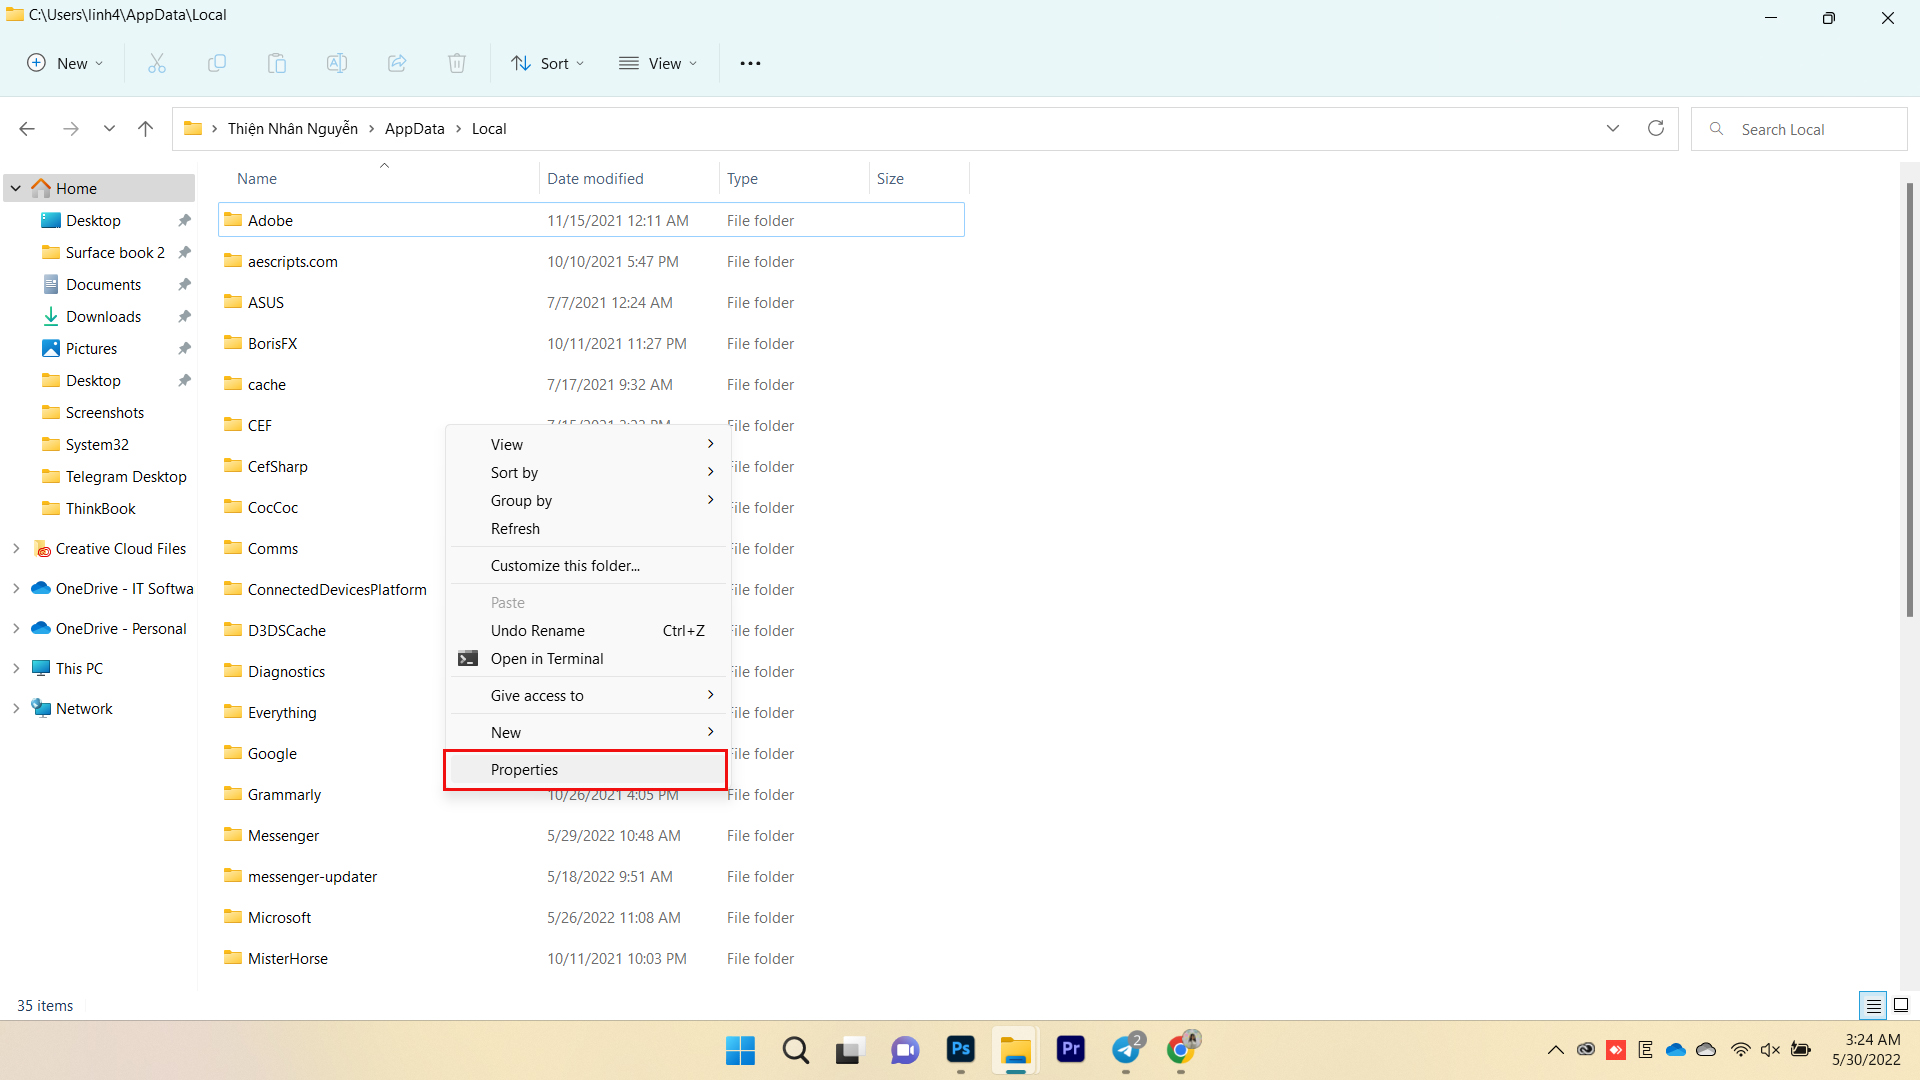Open Photoshop from taskbar
The width and height of the screenshot is (1920, 1080).
(960, 1050)
